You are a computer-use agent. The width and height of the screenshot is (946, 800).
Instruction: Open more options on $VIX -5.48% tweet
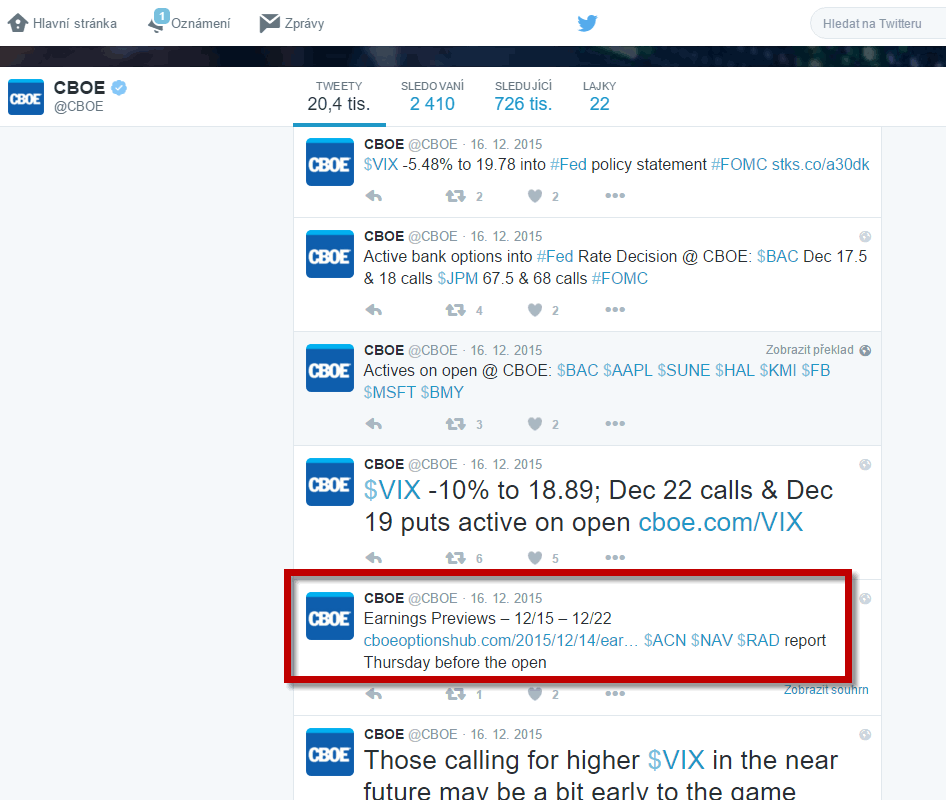coord(615,195)
